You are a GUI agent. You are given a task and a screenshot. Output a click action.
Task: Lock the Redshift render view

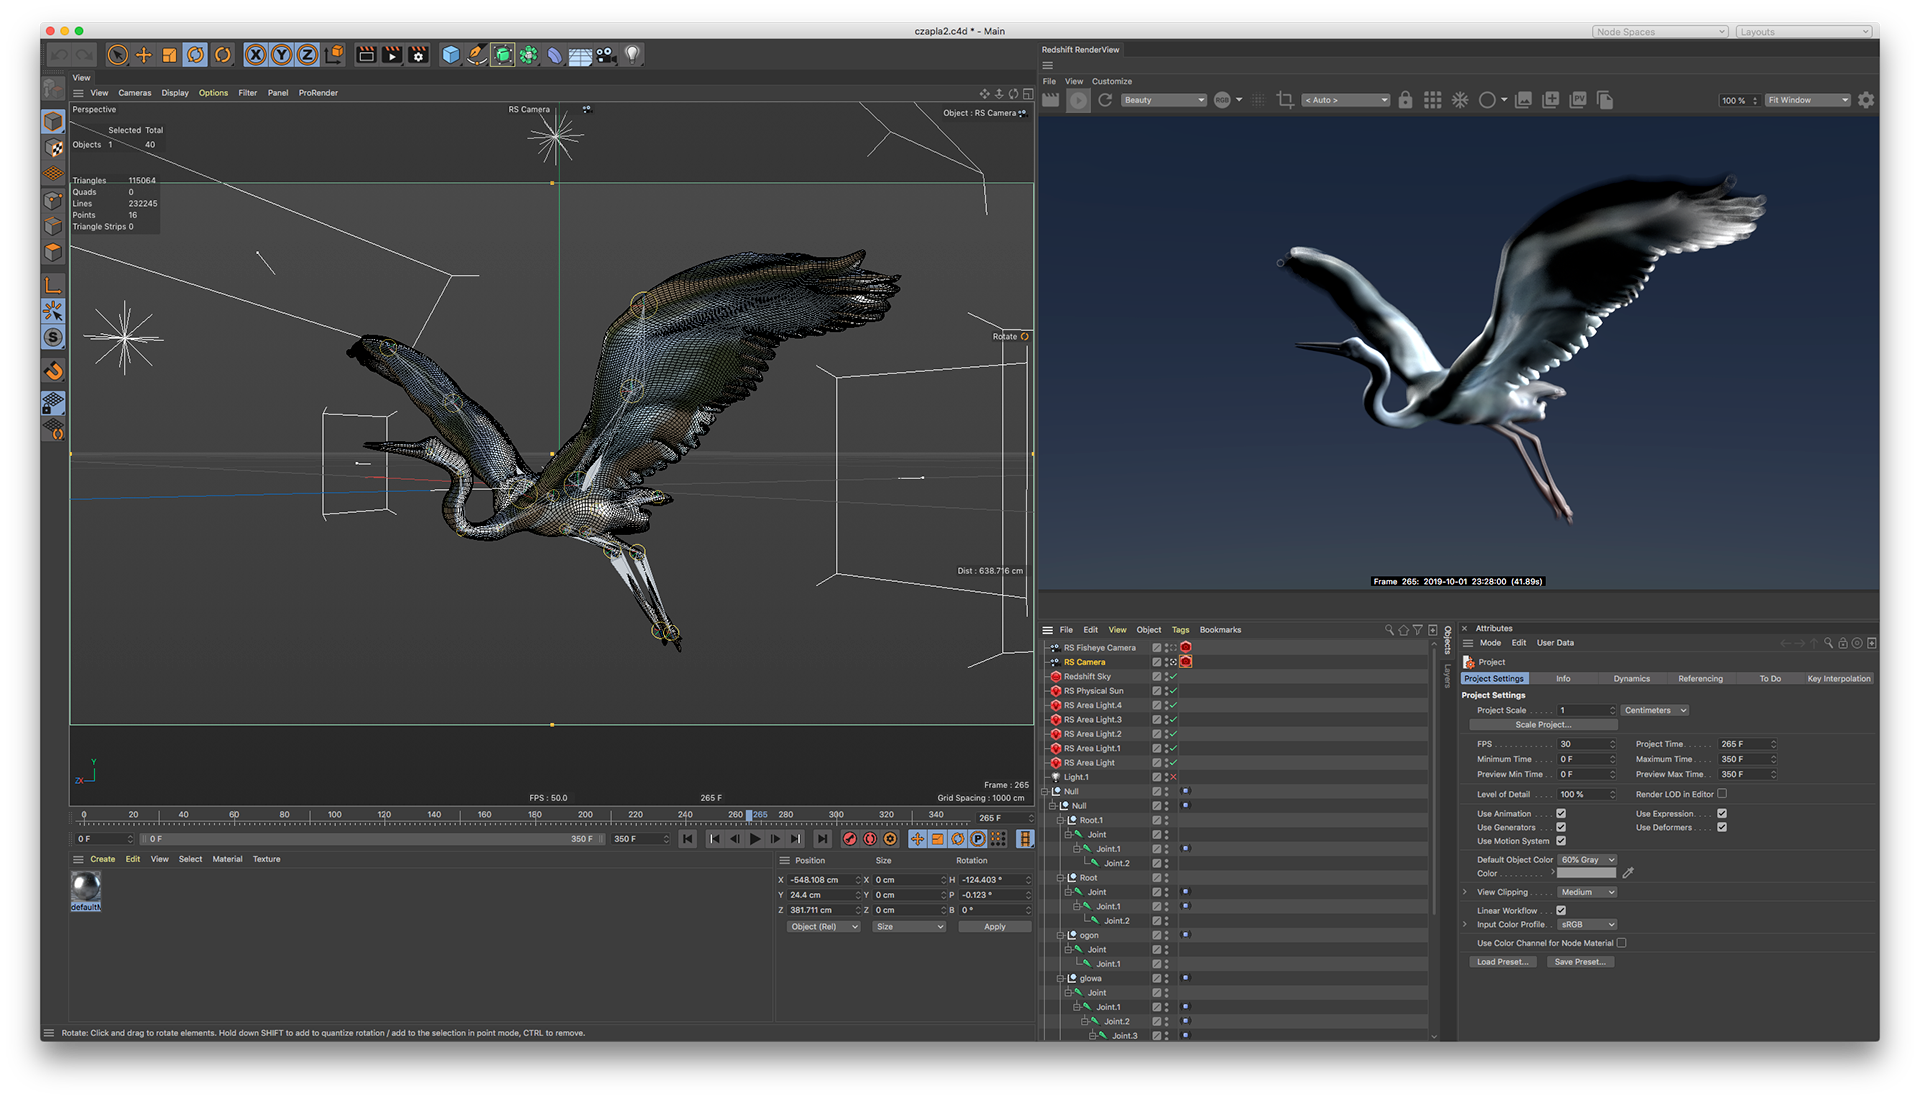coord(1405,100)
